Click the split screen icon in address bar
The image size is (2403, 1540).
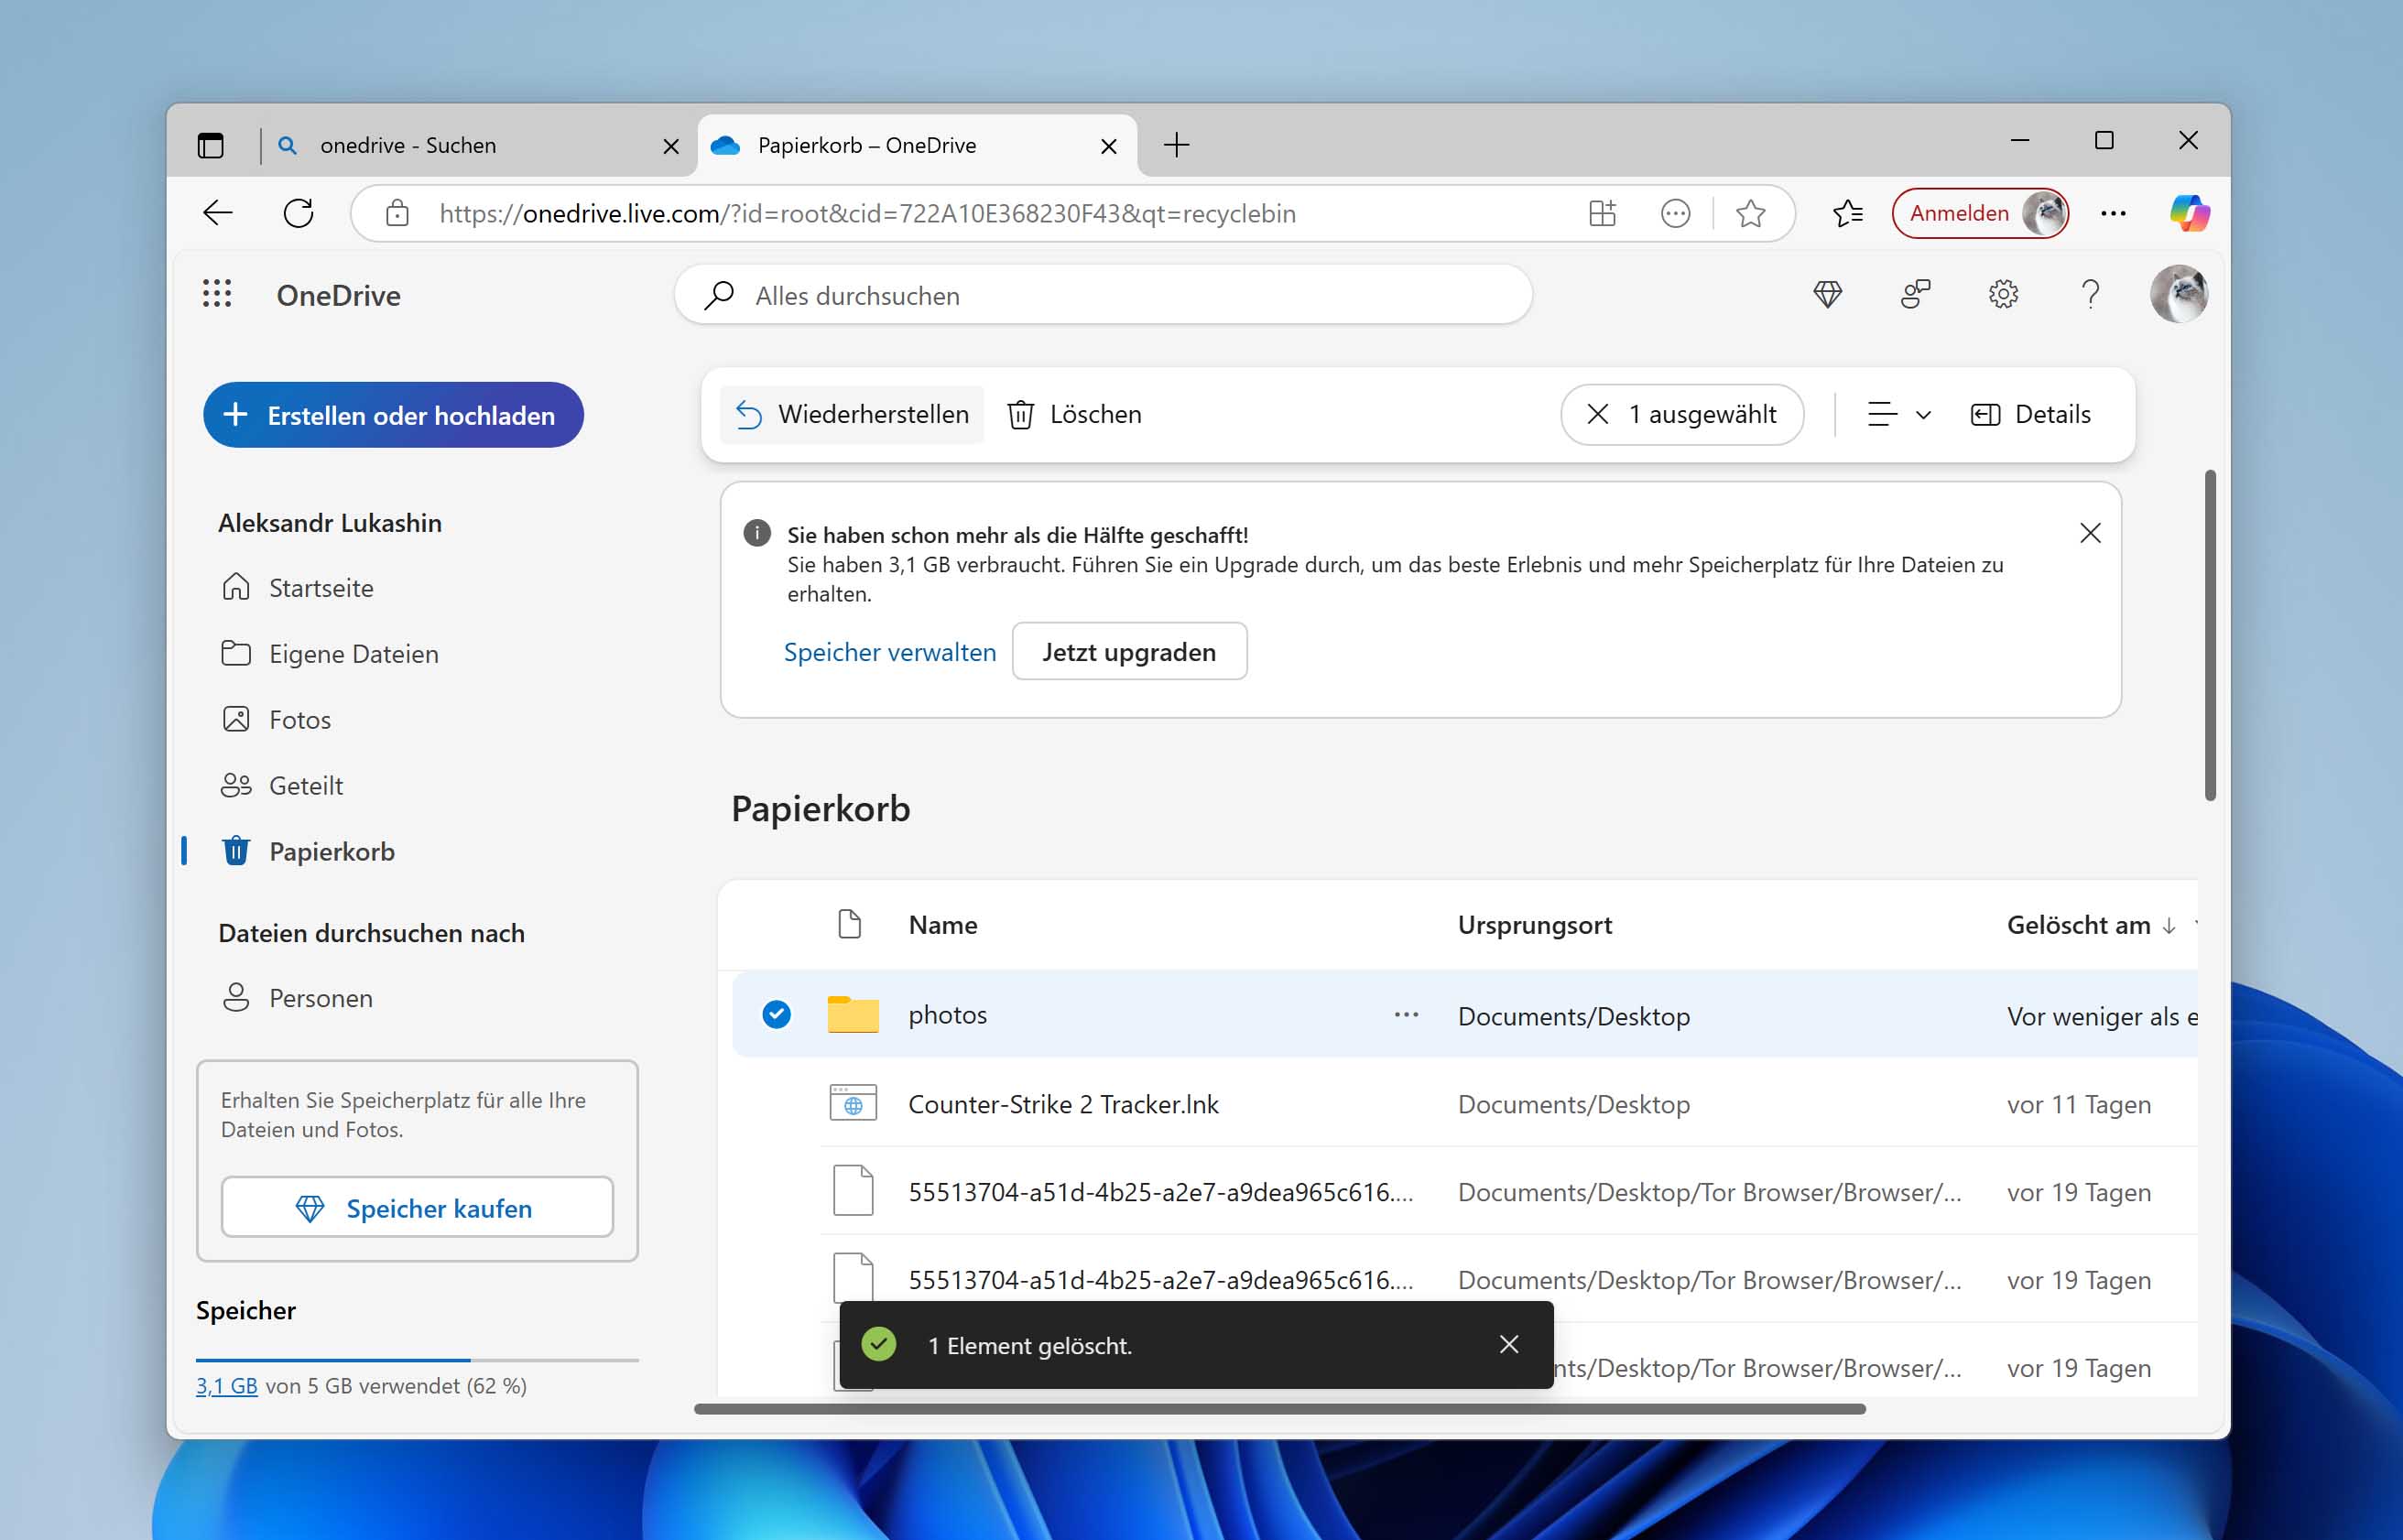tap(1602, 213)
